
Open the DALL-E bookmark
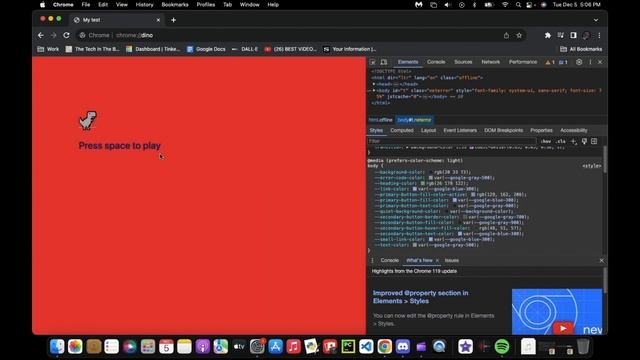[245, 49]
